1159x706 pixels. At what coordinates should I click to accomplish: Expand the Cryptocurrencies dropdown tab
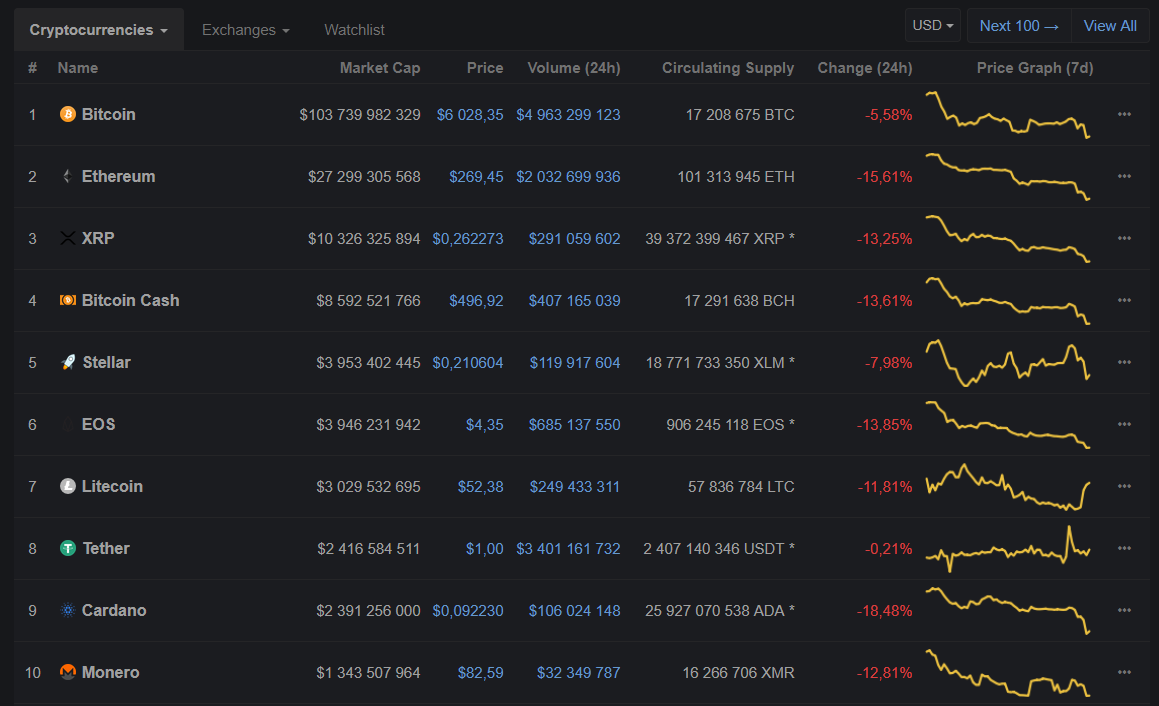[x=98, y=30]
